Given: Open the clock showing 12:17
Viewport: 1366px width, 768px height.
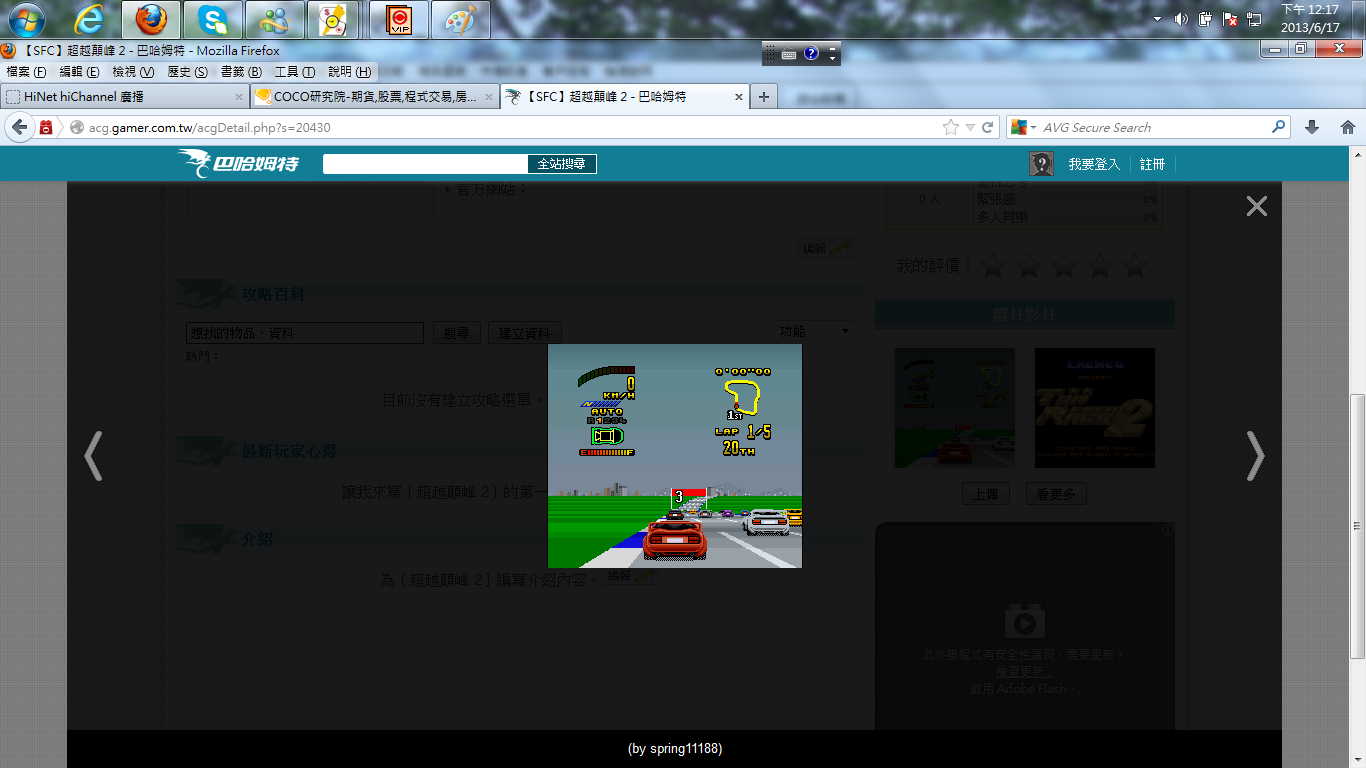Looking at the screenshot, I should click(x=1309, y=18).
